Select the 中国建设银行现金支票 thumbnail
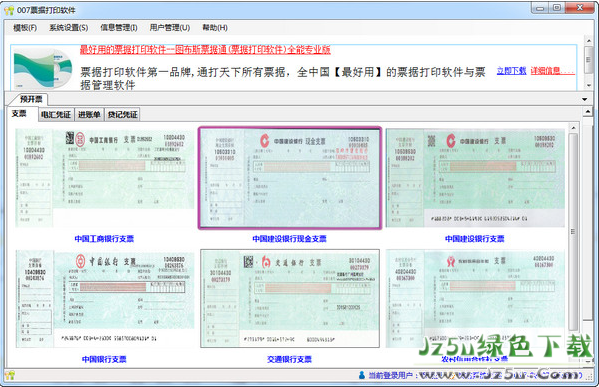This screenshot has width=599, height=387. tap(290, 178)
